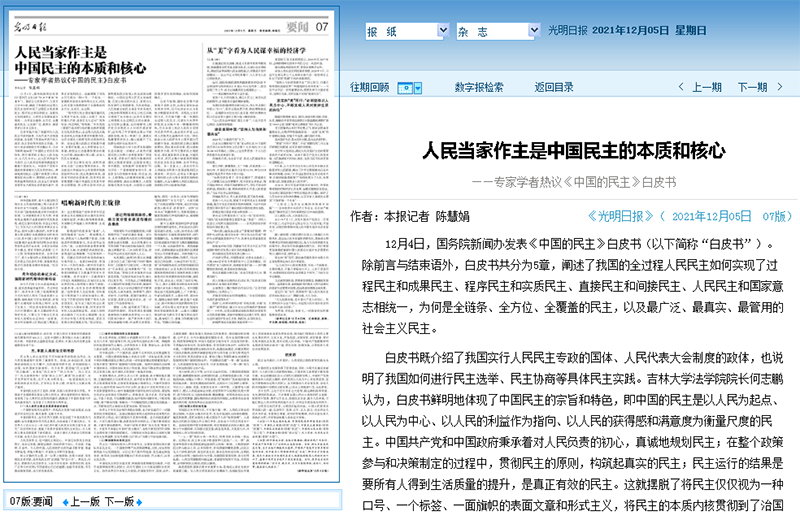Go to previous issue via 上一期

coord(706,87)
